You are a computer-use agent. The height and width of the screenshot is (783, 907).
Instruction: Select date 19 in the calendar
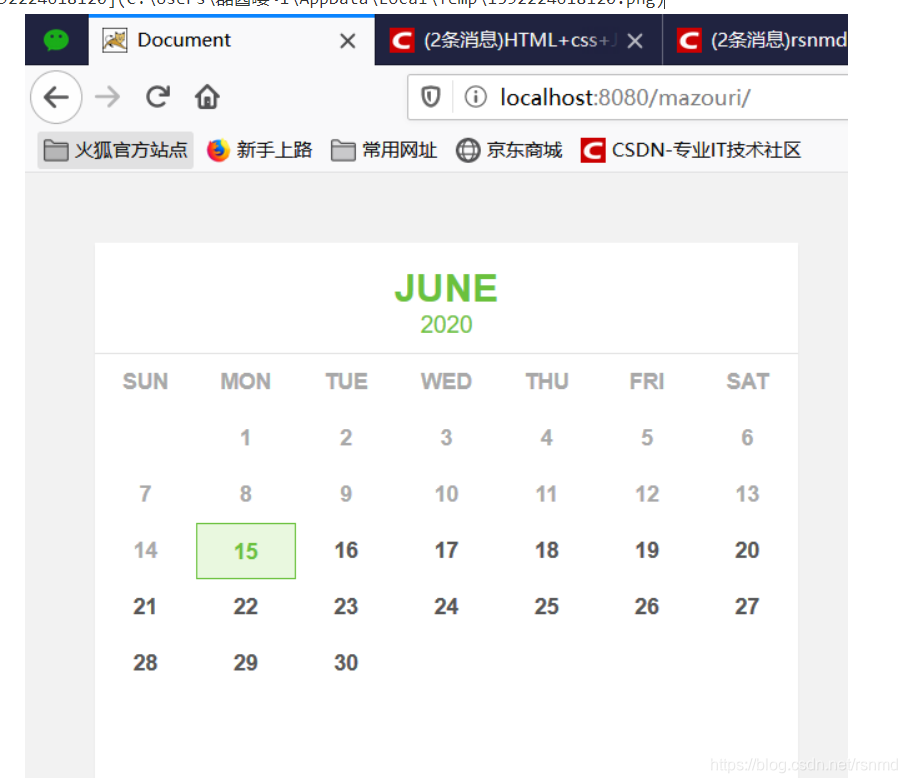point(647,550)
